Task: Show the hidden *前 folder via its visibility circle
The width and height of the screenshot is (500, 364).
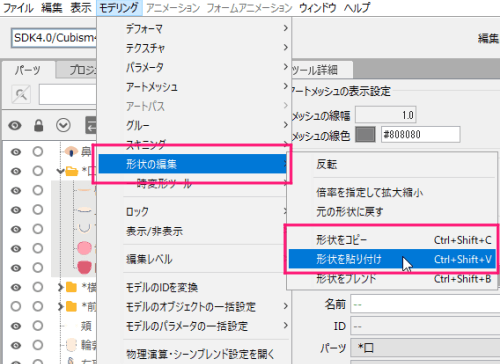Action: pyautogui.click(x=16, y=306)
